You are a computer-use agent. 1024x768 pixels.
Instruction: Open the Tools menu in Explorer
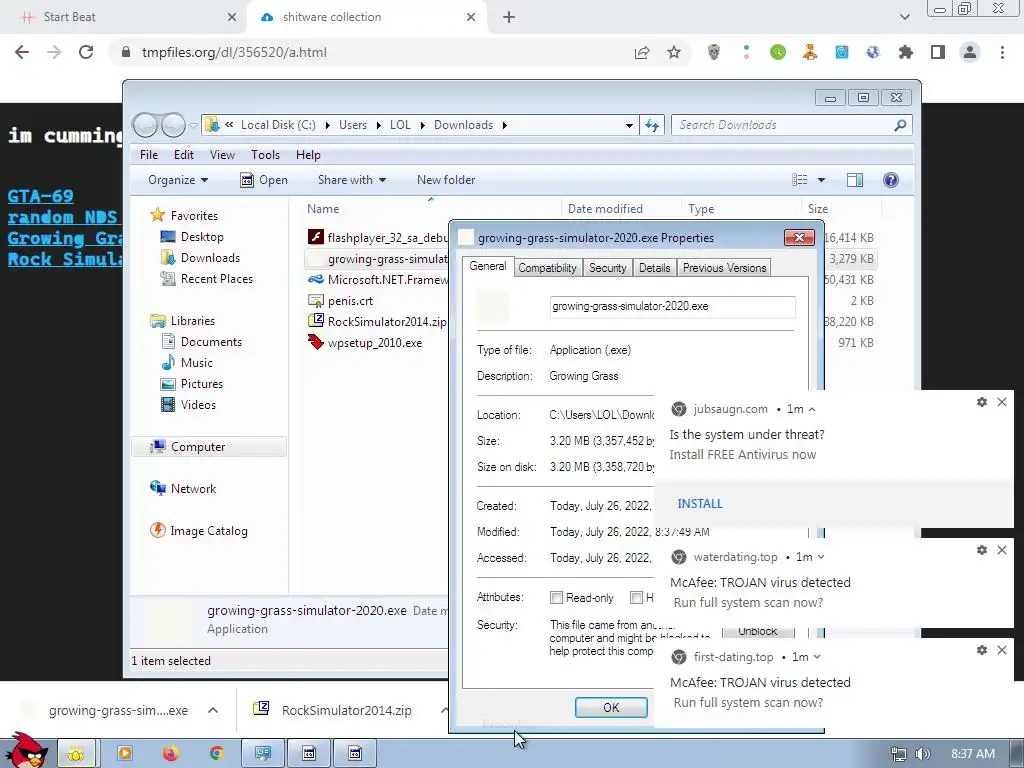pos(265,155)
